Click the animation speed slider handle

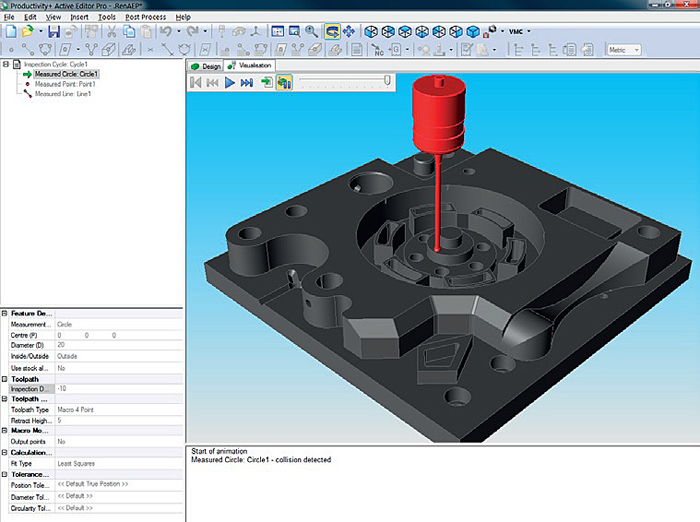pos(387,80)
